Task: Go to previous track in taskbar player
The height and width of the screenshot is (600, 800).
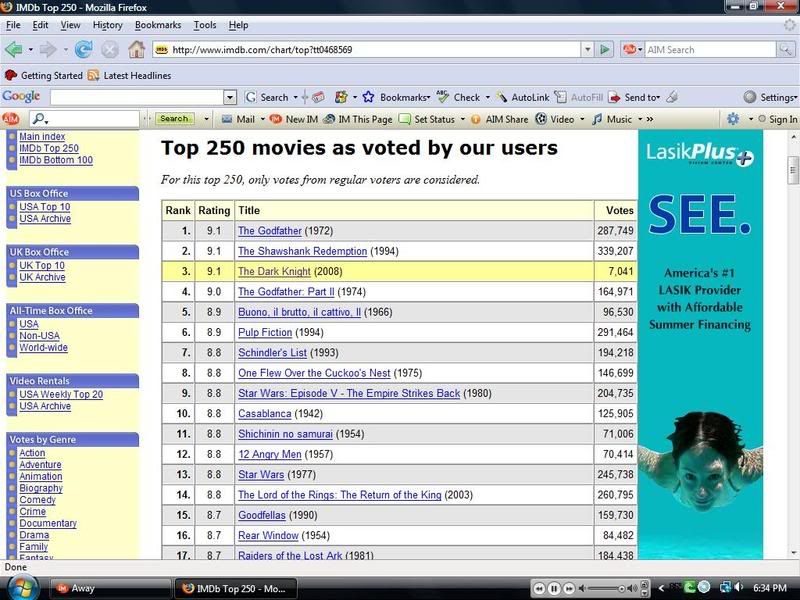Action: [x=539, y=588]
